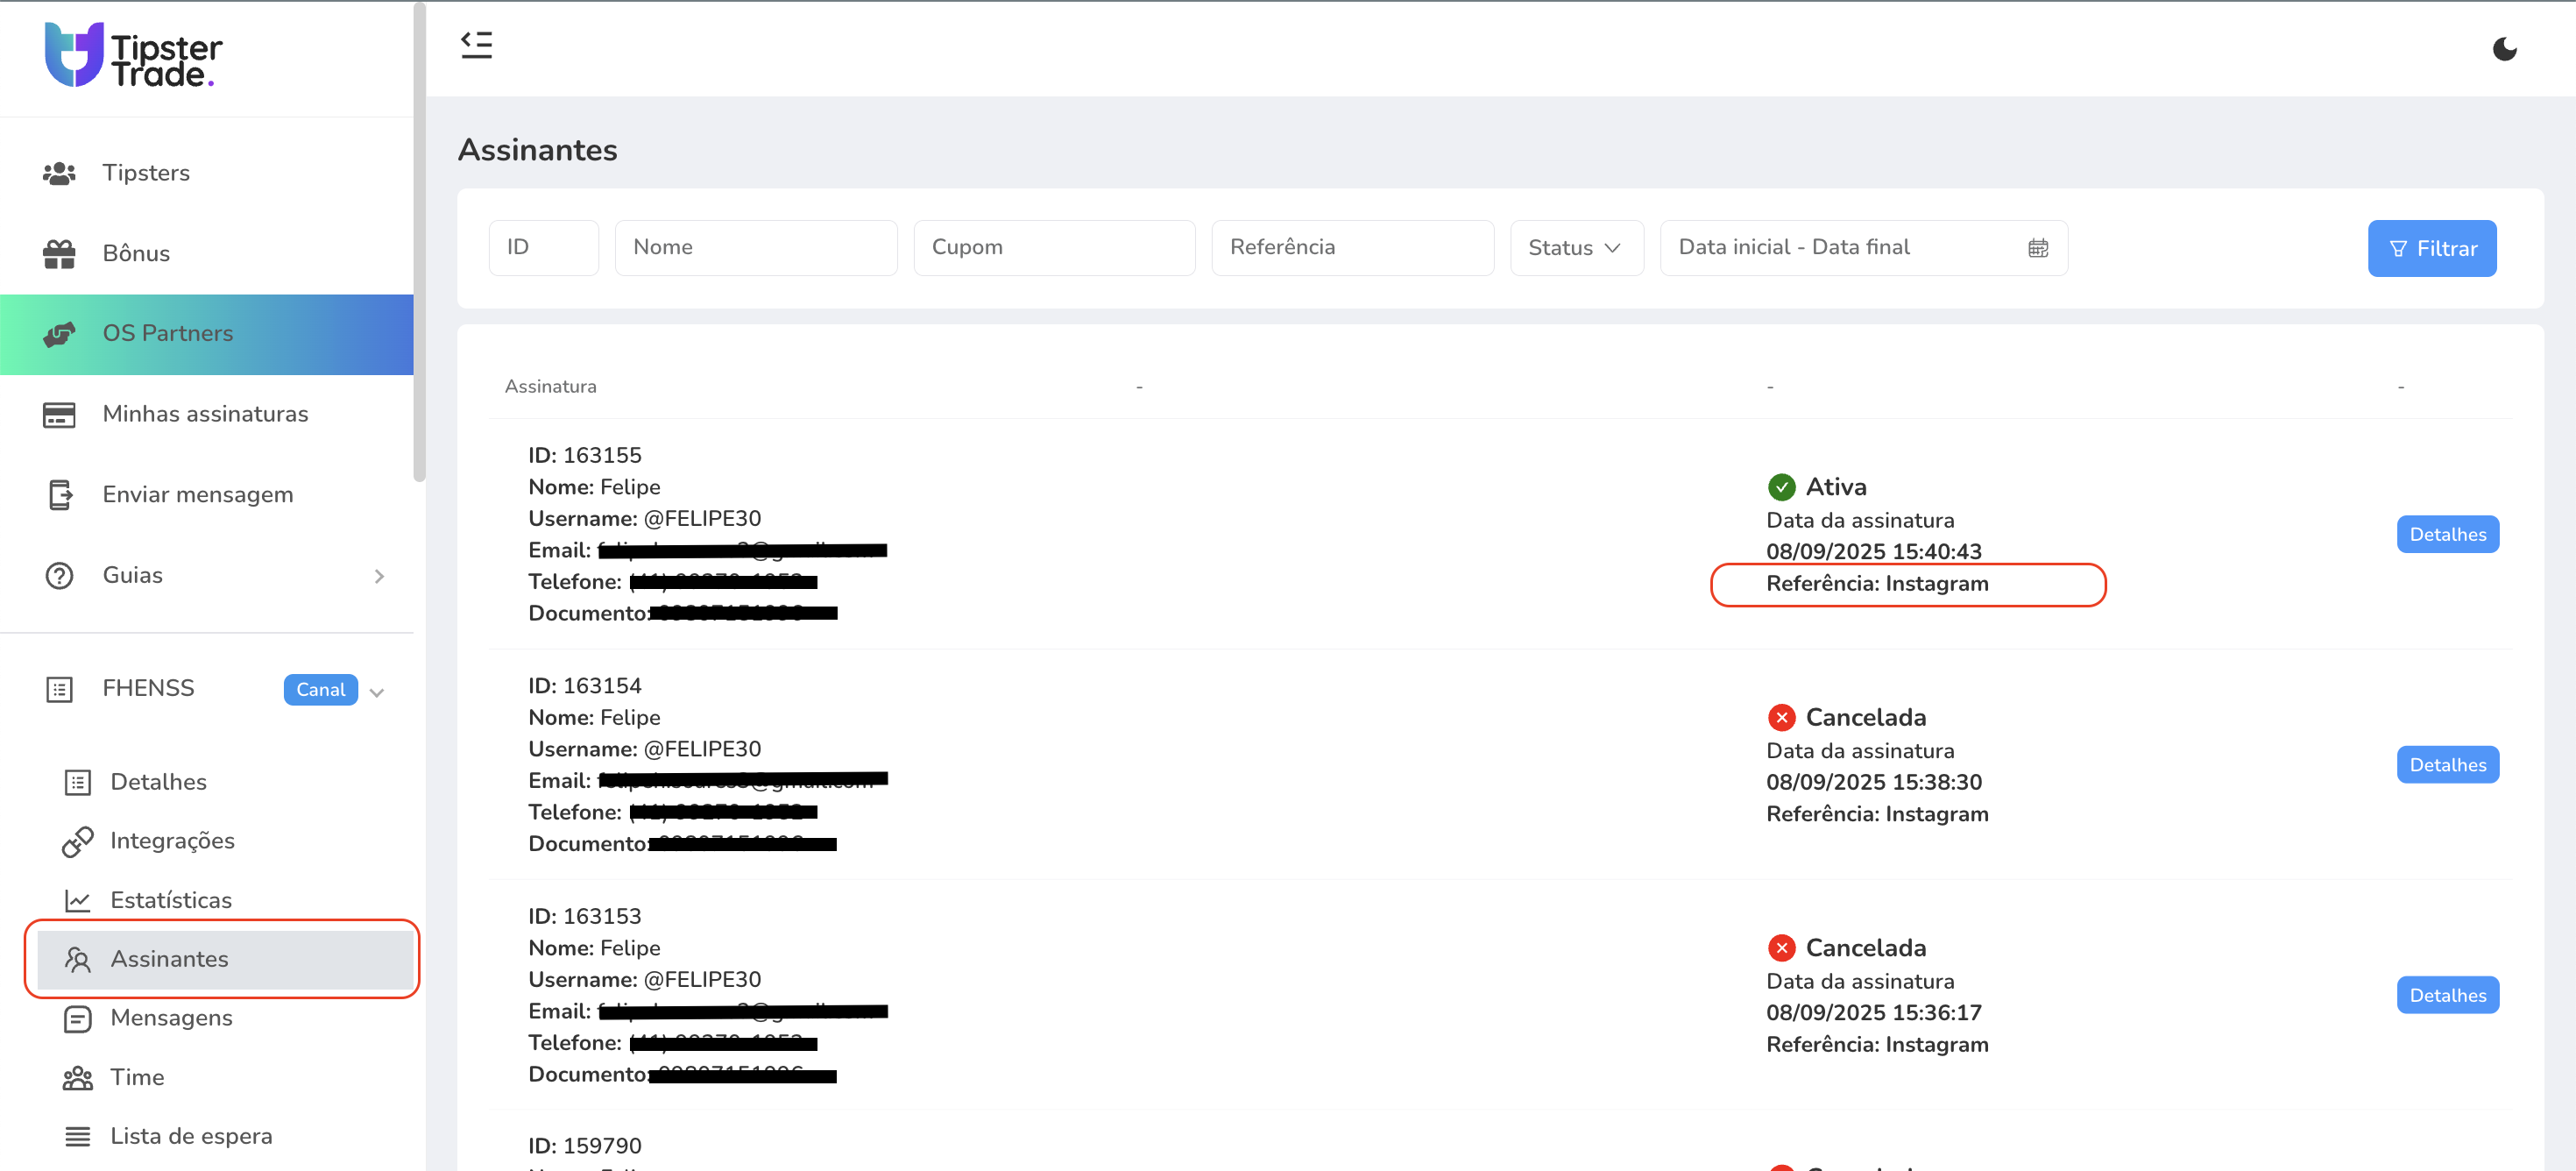The height and width of the screenshot is (1171, 2576).
Task: Focus the ID filter field
Action: [x=543, y=248]
